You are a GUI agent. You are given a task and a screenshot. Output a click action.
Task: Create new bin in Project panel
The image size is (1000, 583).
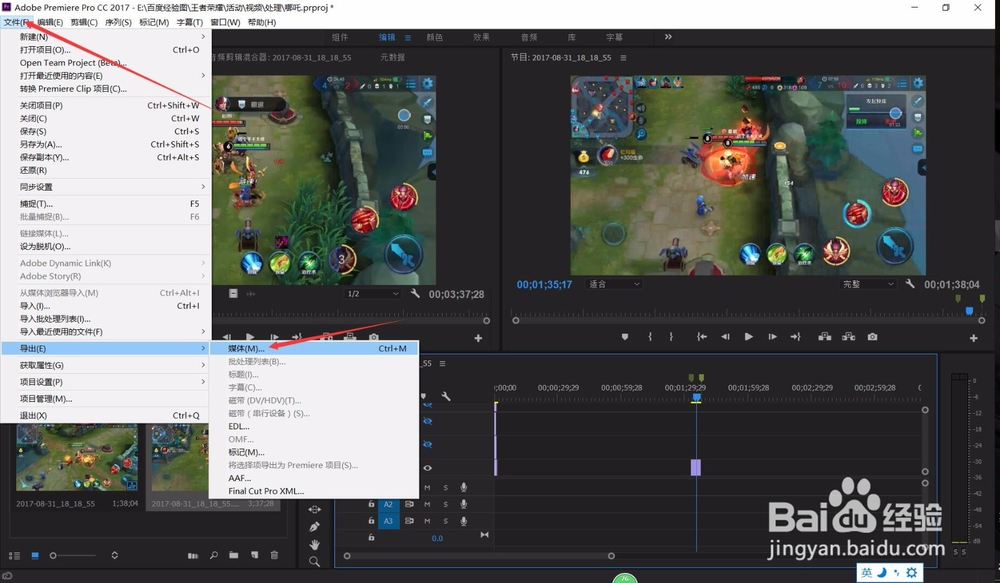pyautogui.click(x=233, y=556)
